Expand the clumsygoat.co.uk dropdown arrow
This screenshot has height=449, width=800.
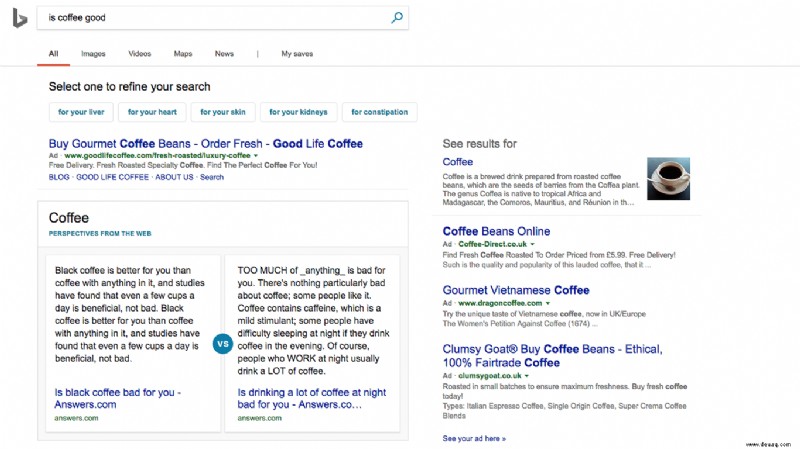(527, 376)
